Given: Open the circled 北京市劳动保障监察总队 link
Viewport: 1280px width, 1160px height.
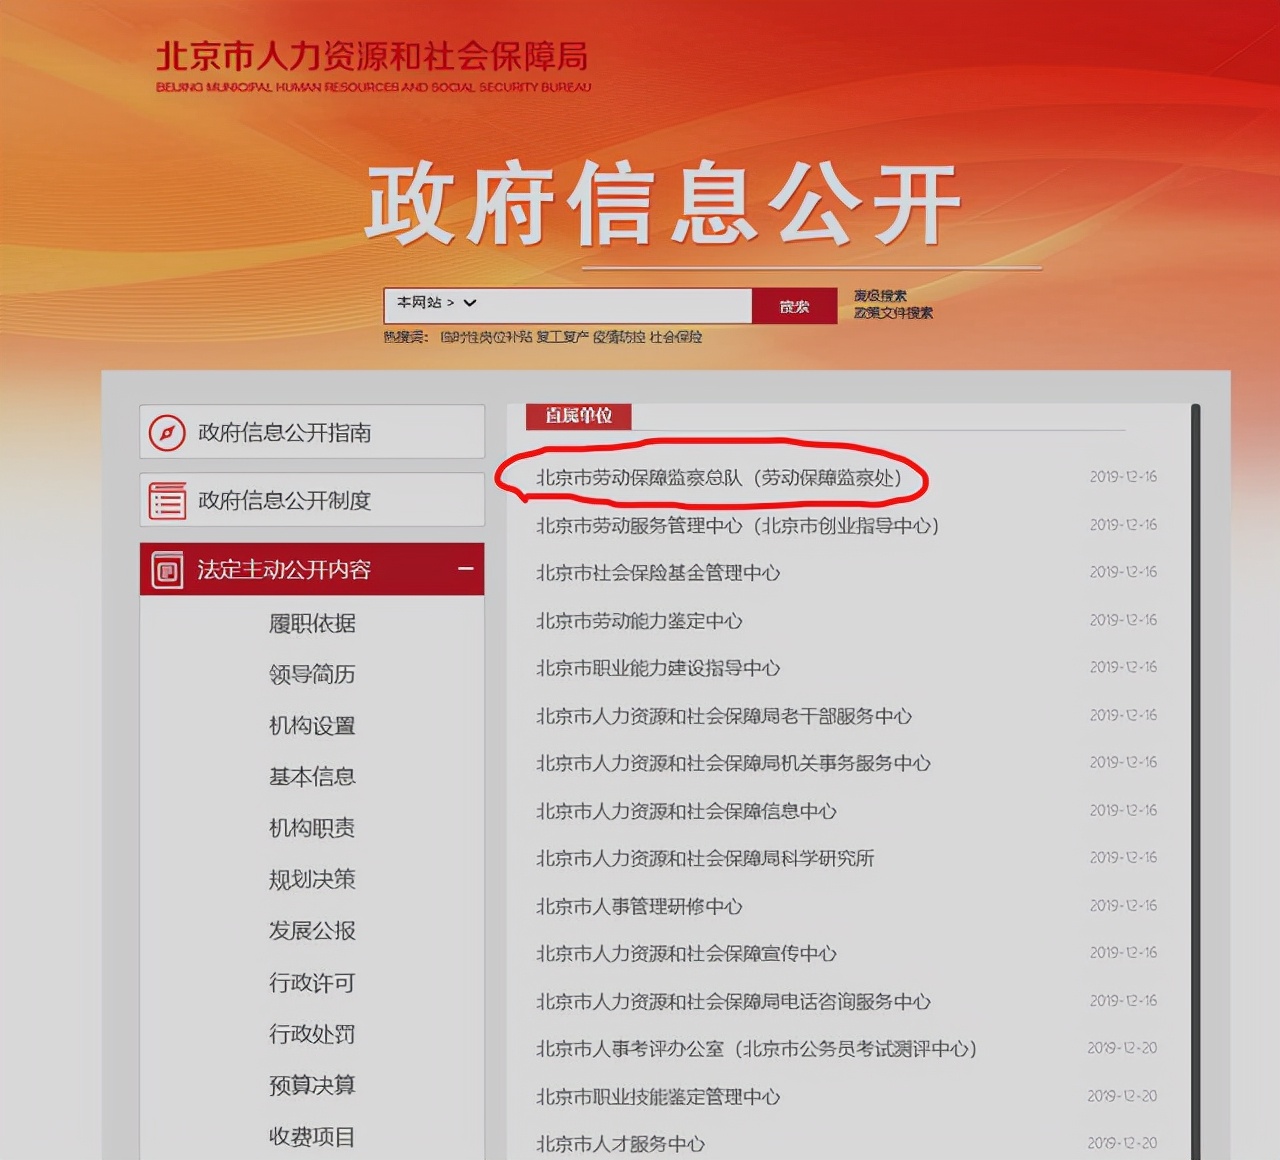Looking at the screenshot, I should click(720, 478).
